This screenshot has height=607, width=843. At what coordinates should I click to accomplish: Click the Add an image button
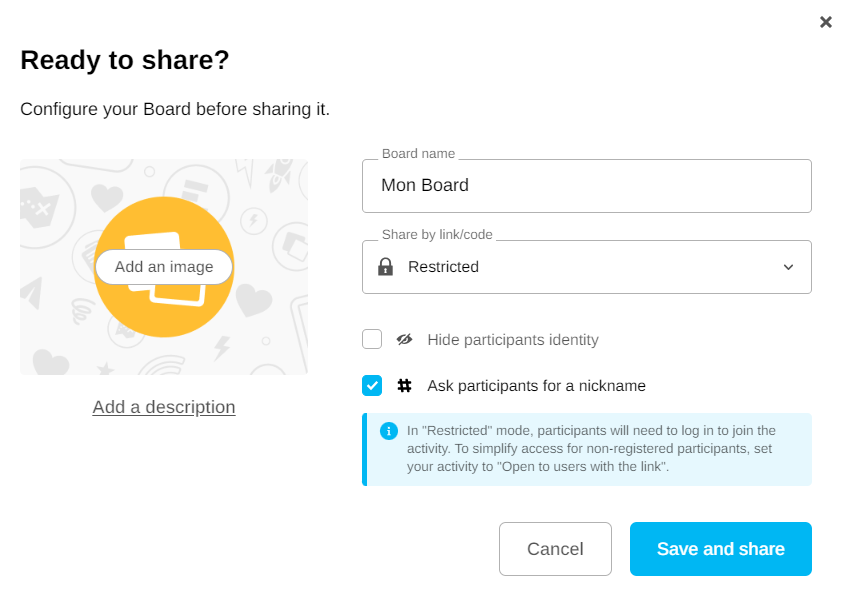[164, 267]
